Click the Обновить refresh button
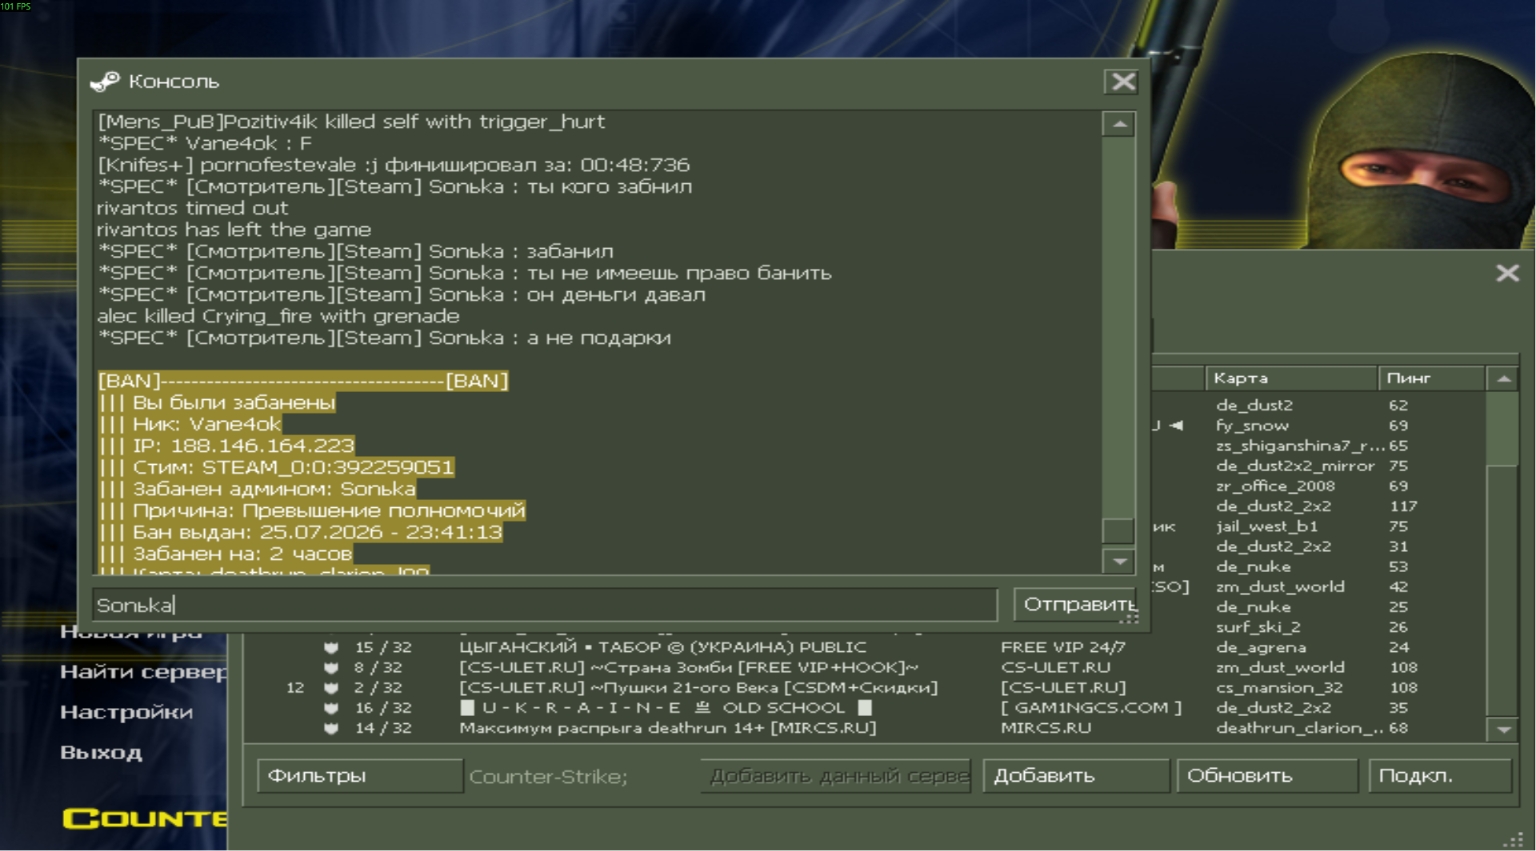 coord(1267,775)
